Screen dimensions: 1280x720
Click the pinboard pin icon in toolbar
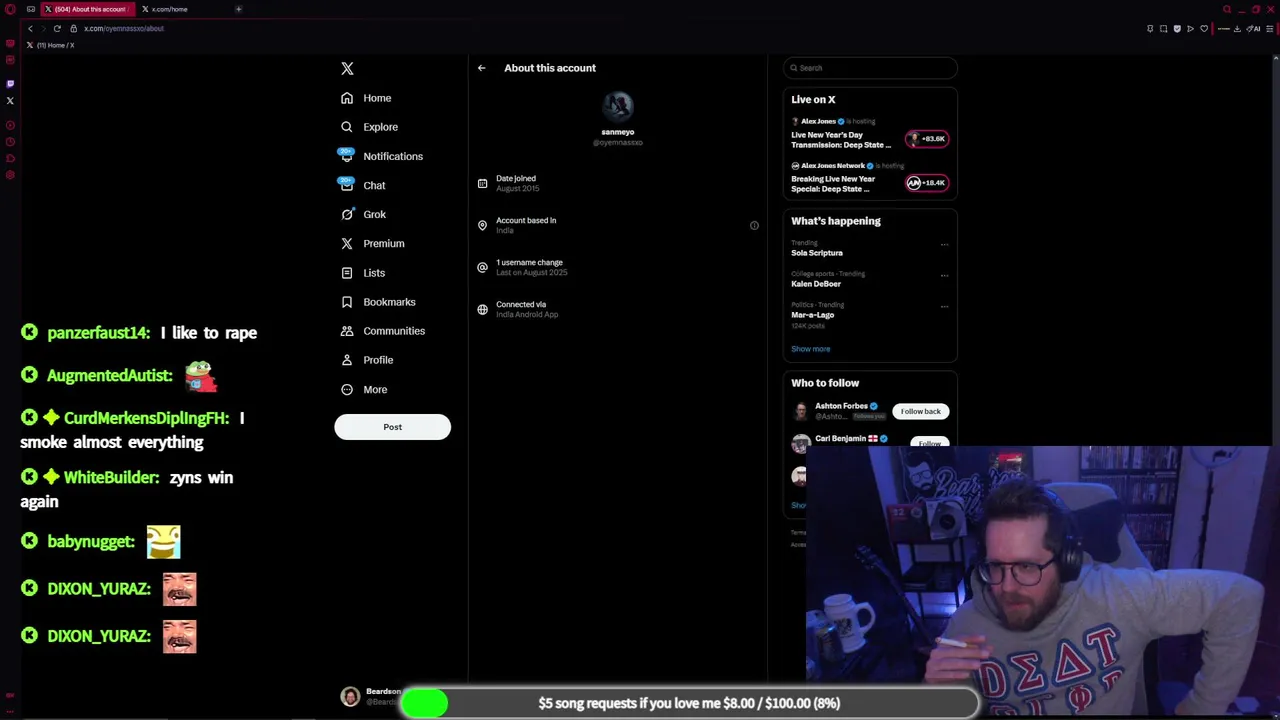tap(1150, 29)
